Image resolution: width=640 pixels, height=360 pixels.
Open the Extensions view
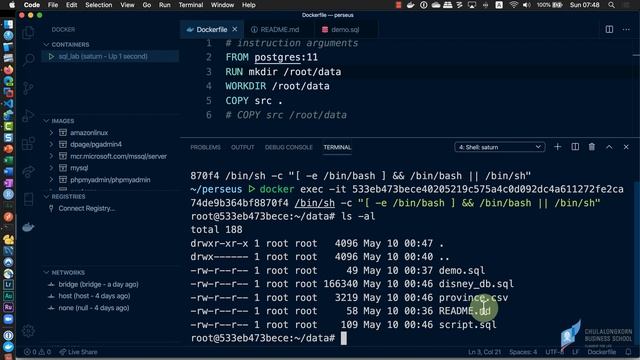pyautogui.click(x=28, y=143)
